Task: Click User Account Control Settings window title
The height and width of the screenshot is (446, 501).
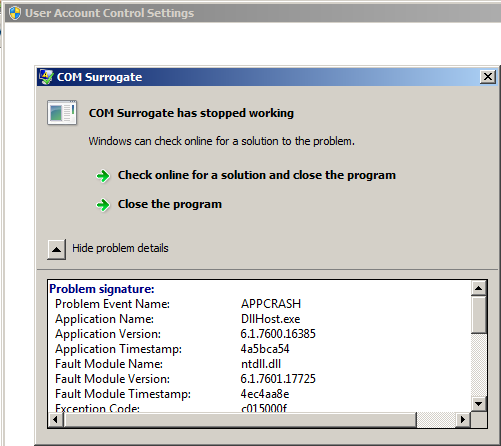Action: [x=110, y=13]
